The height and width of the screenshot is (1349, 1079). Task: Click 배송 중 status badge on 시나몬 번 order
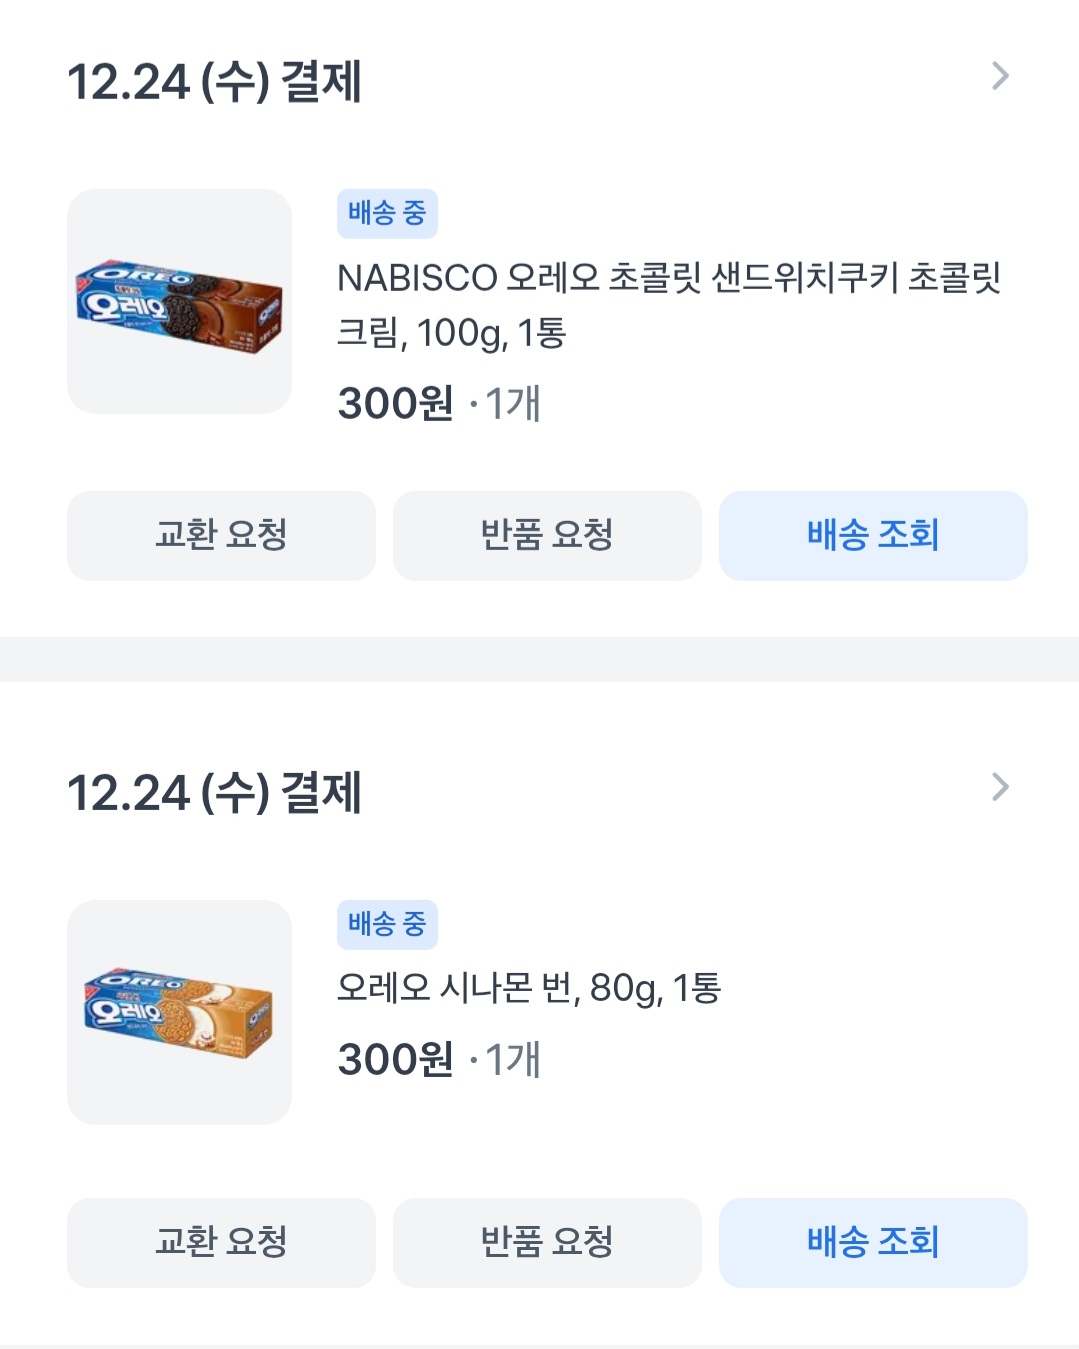pyautogui.click(x=387, y=924)
